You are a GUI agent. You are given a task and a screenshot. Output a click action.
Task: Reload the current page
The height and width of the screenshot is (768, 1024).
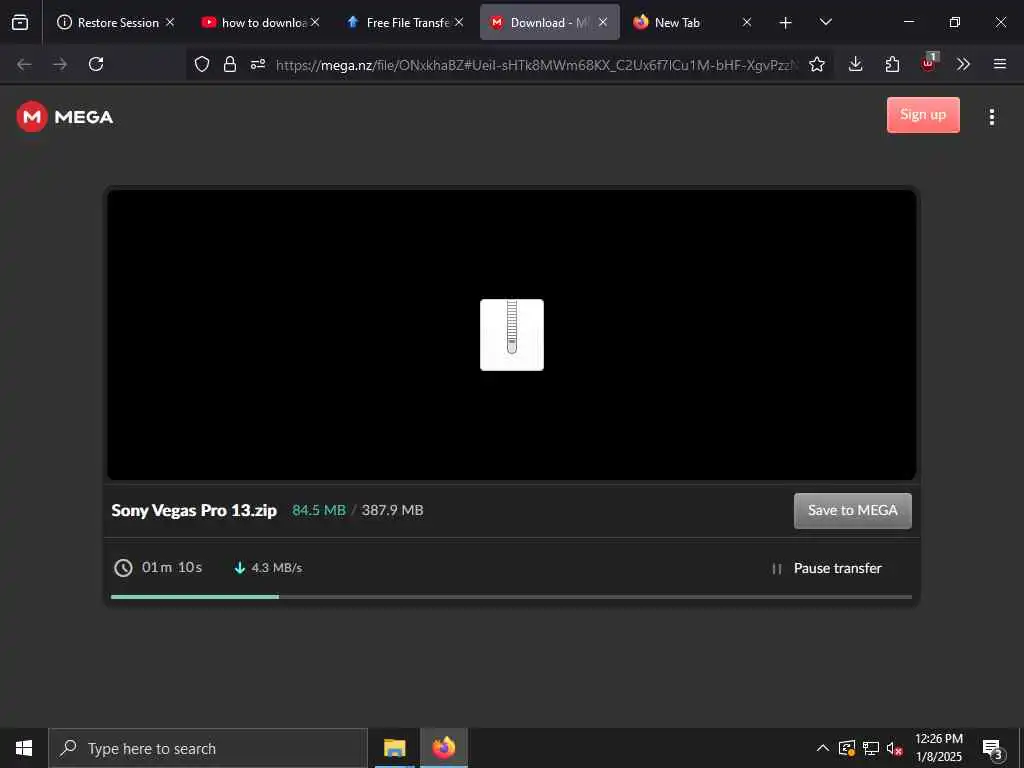click(x=96, y=64)
